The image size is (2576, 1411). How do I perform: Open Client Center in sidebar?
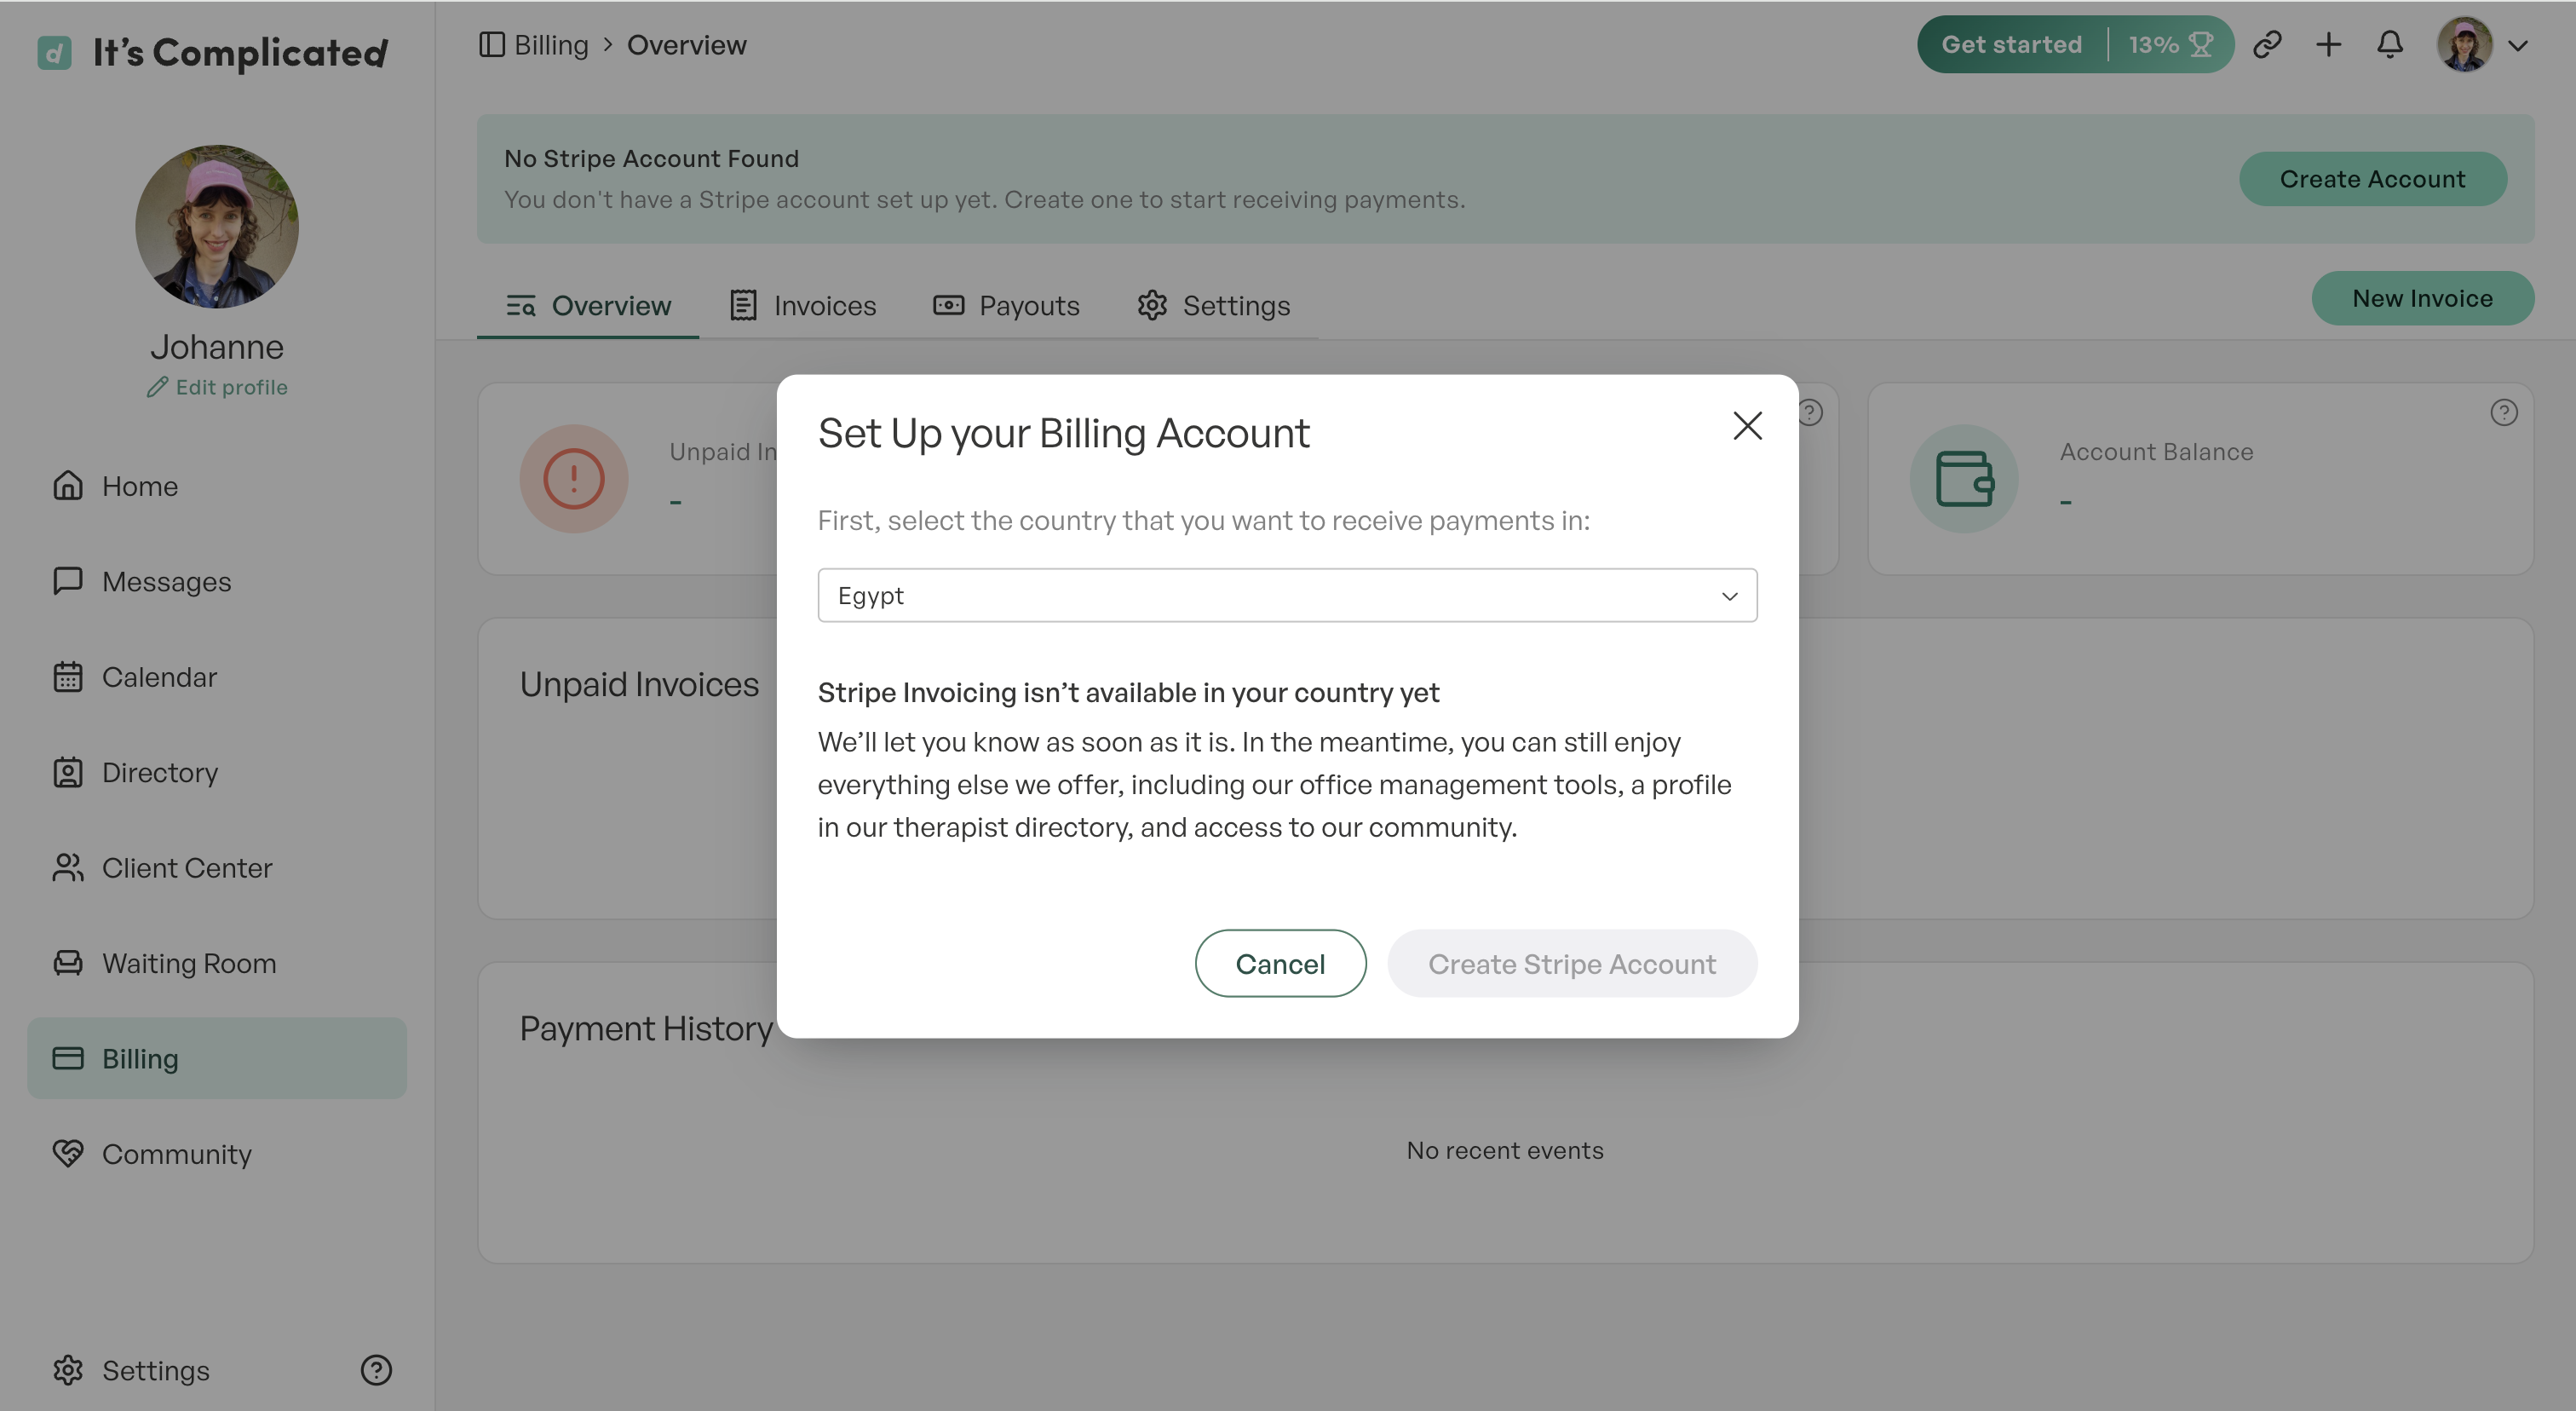pos(217,868)
